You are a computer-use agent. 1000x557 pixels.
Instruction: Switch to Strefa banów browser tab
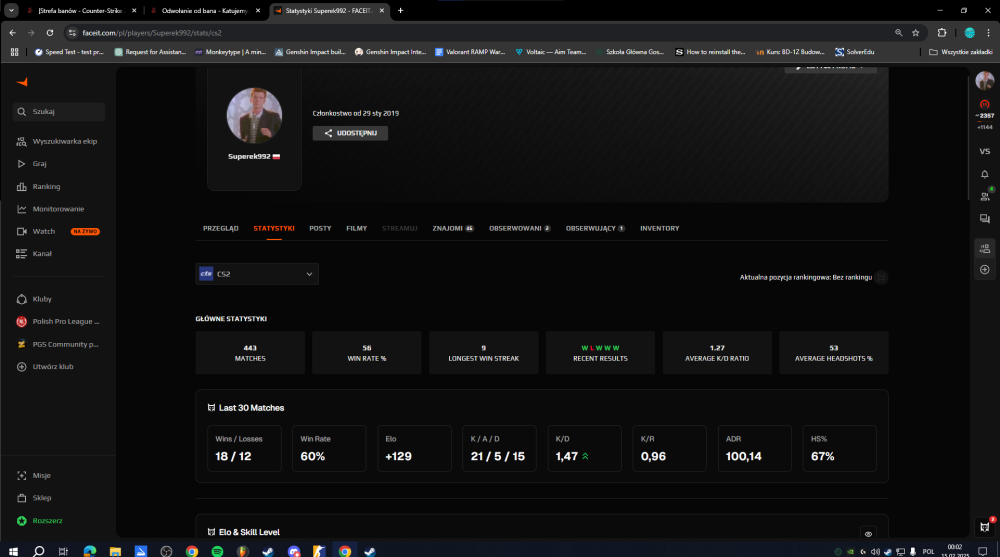click(x=80, y=11)
